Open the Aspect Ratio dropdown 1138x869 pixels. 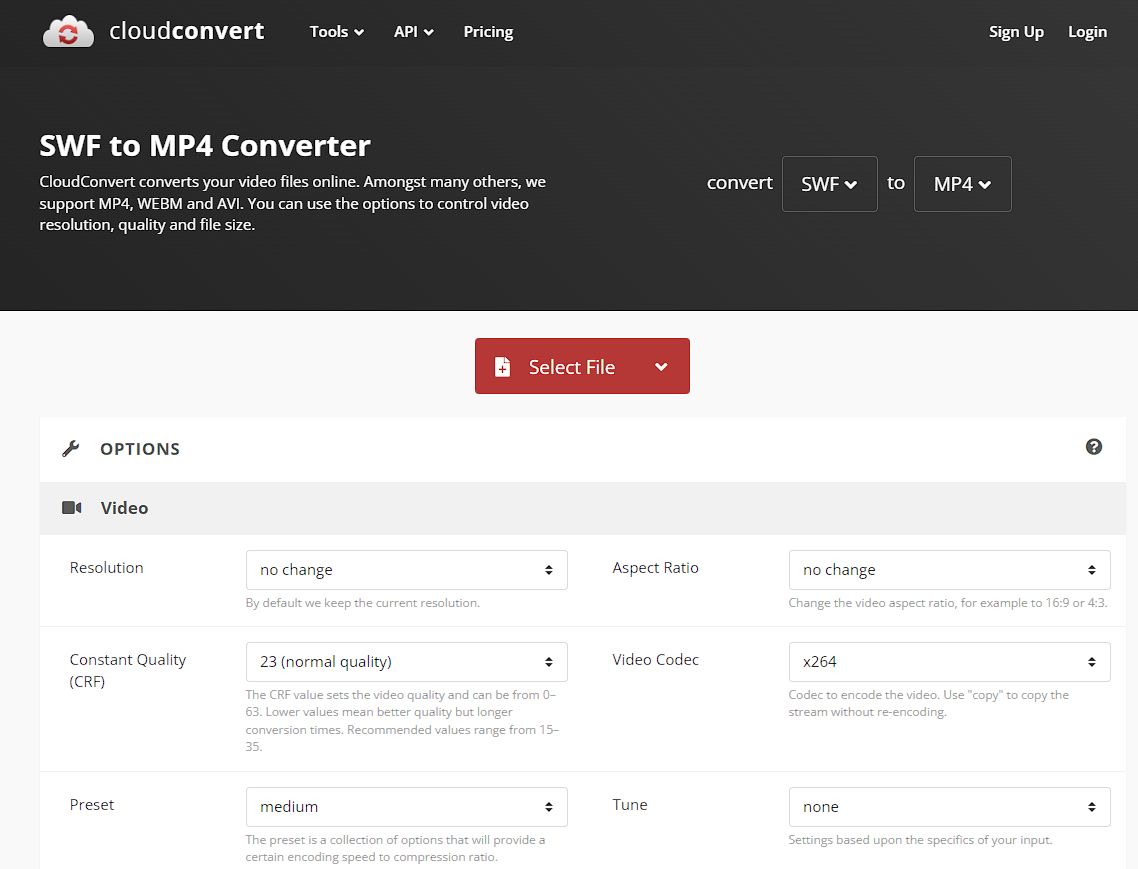[x=949, y=570]
